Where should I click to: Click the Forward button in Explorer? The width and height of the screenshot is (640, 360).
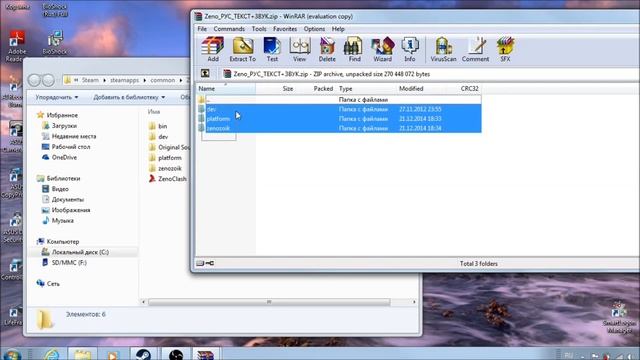pos(48,80)
